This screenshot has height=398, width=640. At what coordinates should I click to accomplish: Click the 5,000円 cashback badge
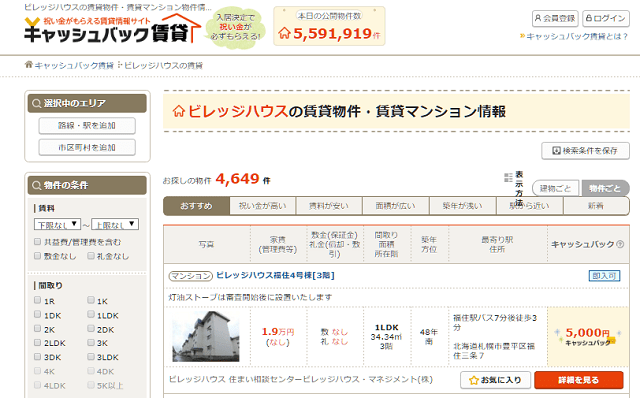tap(588, 337)
